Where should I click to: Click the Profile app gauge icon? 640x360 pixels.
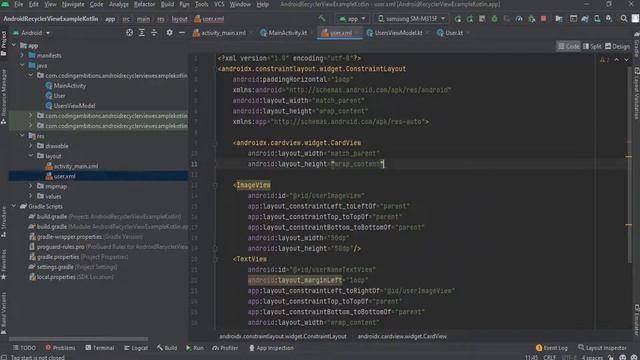[519, 19]
